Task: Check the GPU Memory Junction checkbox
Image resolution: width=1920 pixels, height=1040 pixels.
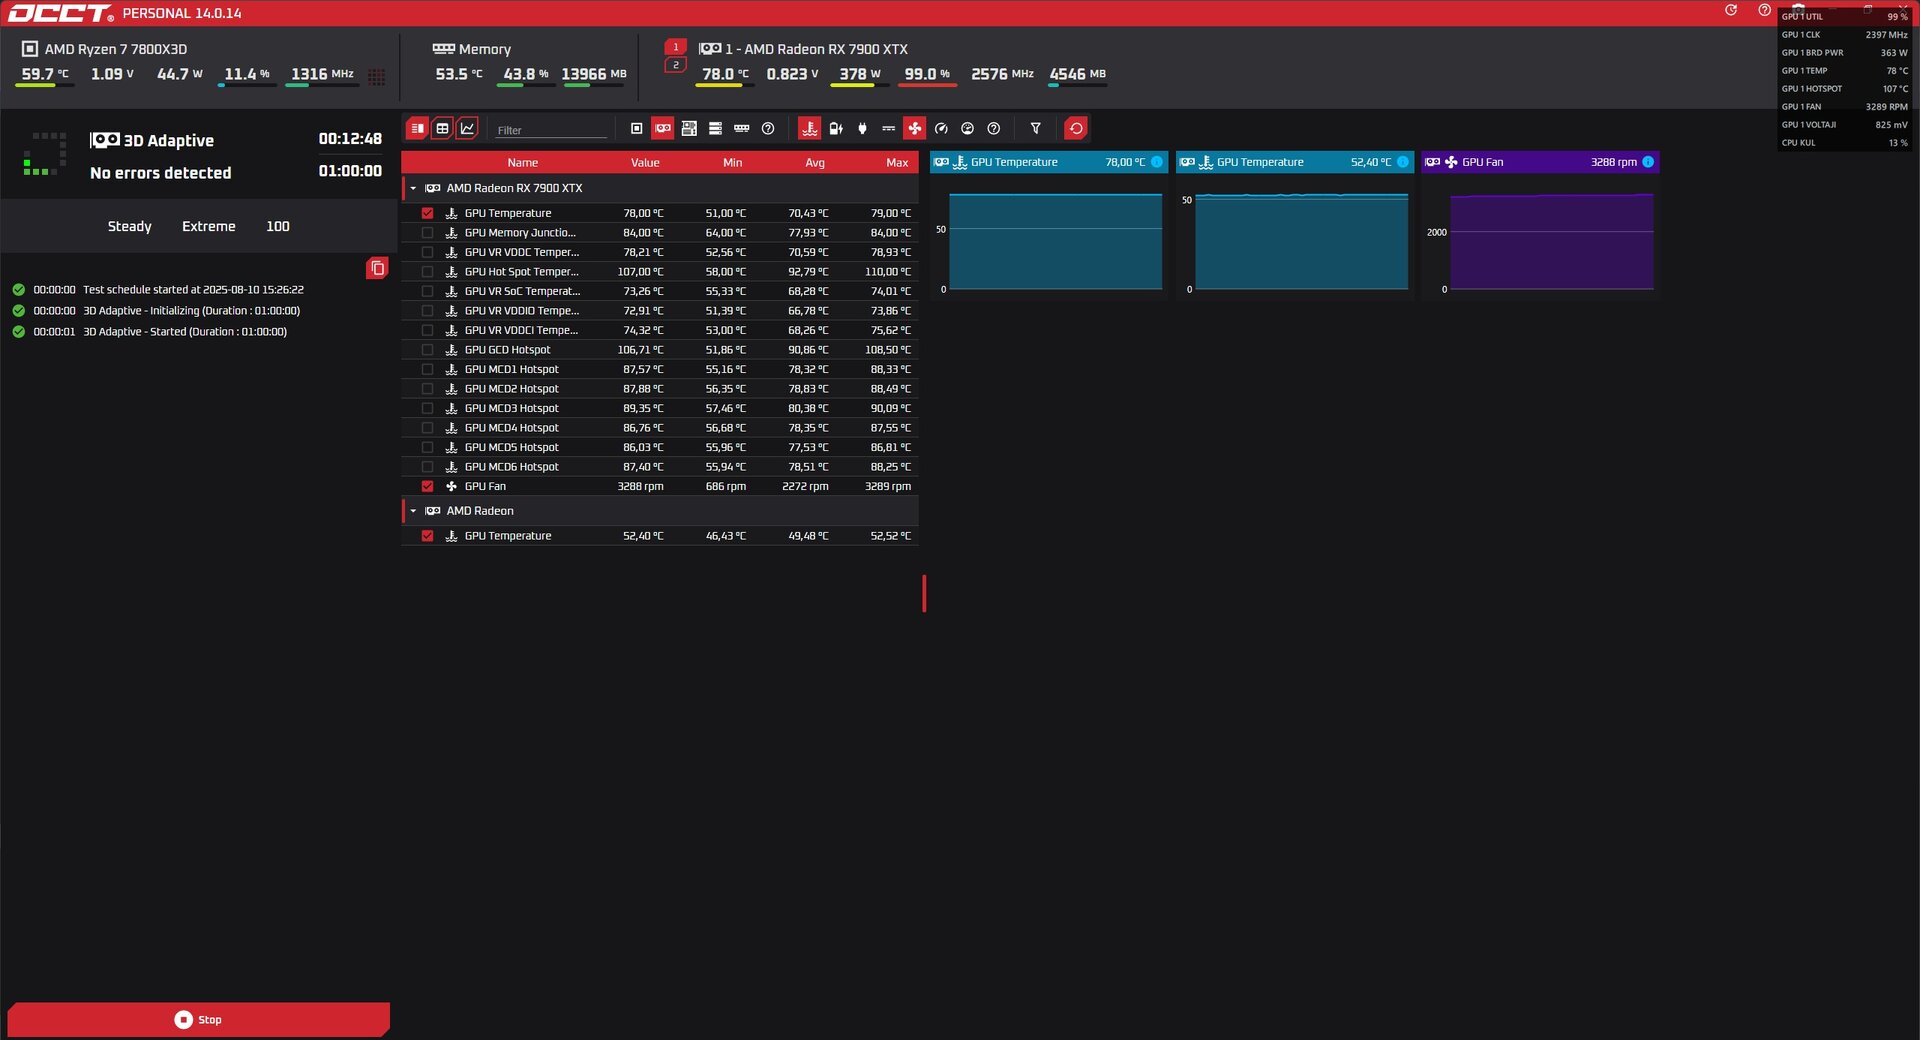Action: 427,233
